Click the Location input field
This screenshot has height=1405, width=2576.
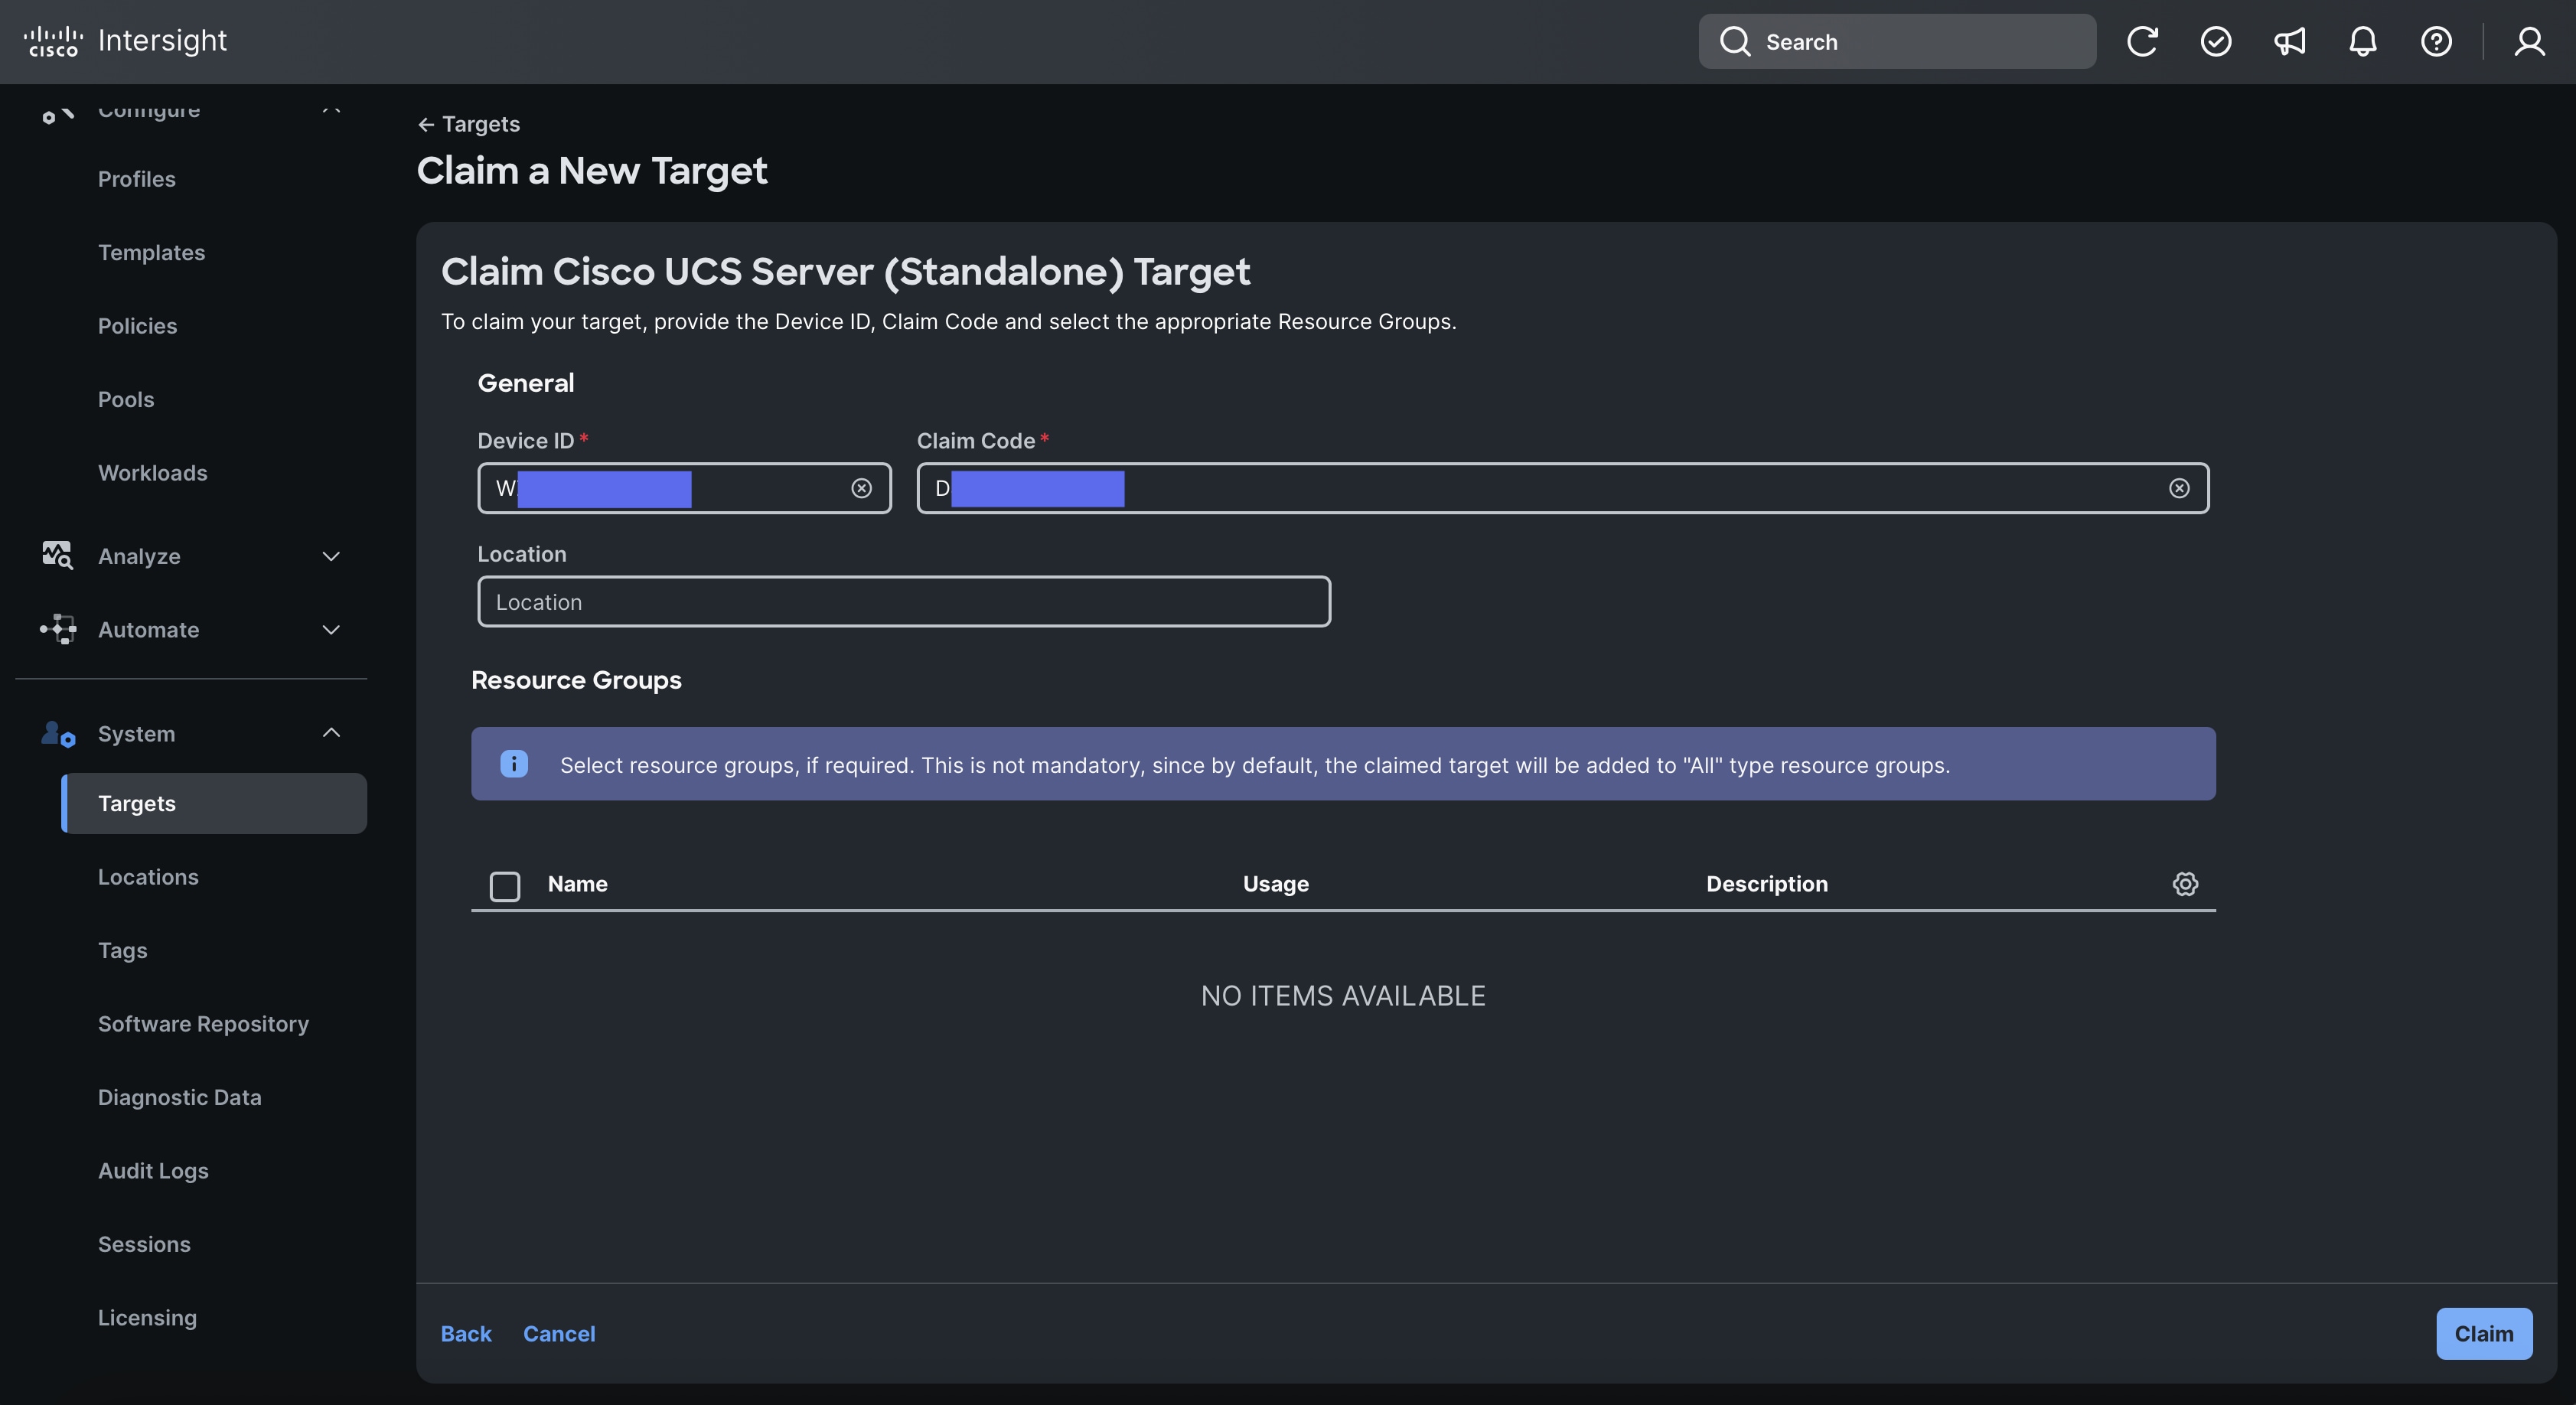point(903,602)
